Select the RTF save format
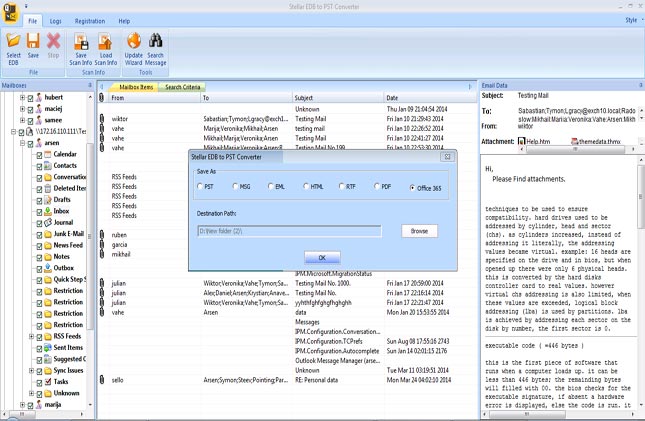 (x=341, y=186)
